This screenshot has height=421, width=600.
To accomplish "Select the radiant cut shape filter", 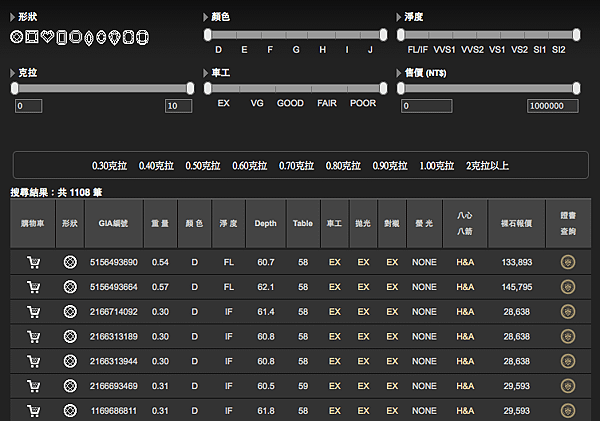I will click(142, 38).
